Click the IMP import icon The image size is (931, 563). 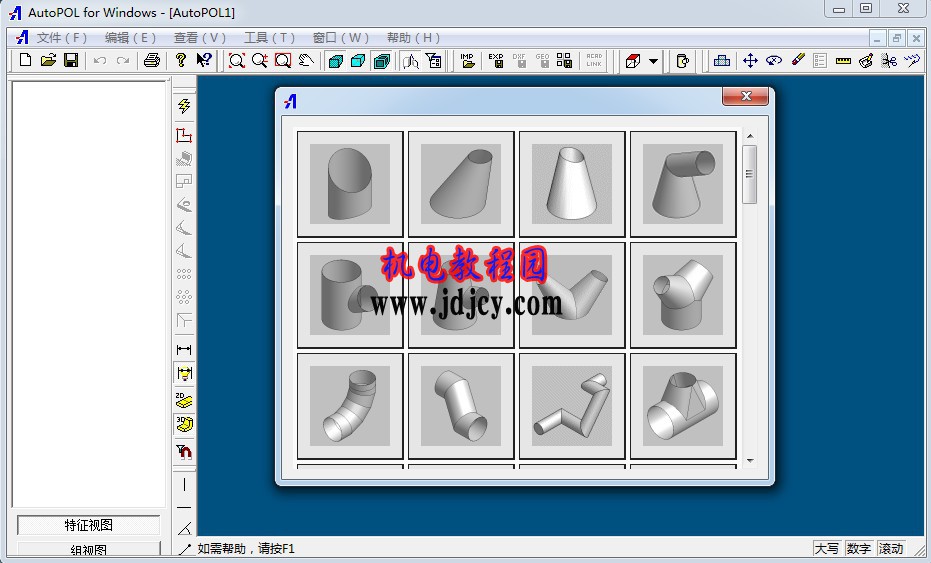pos(467,61)
